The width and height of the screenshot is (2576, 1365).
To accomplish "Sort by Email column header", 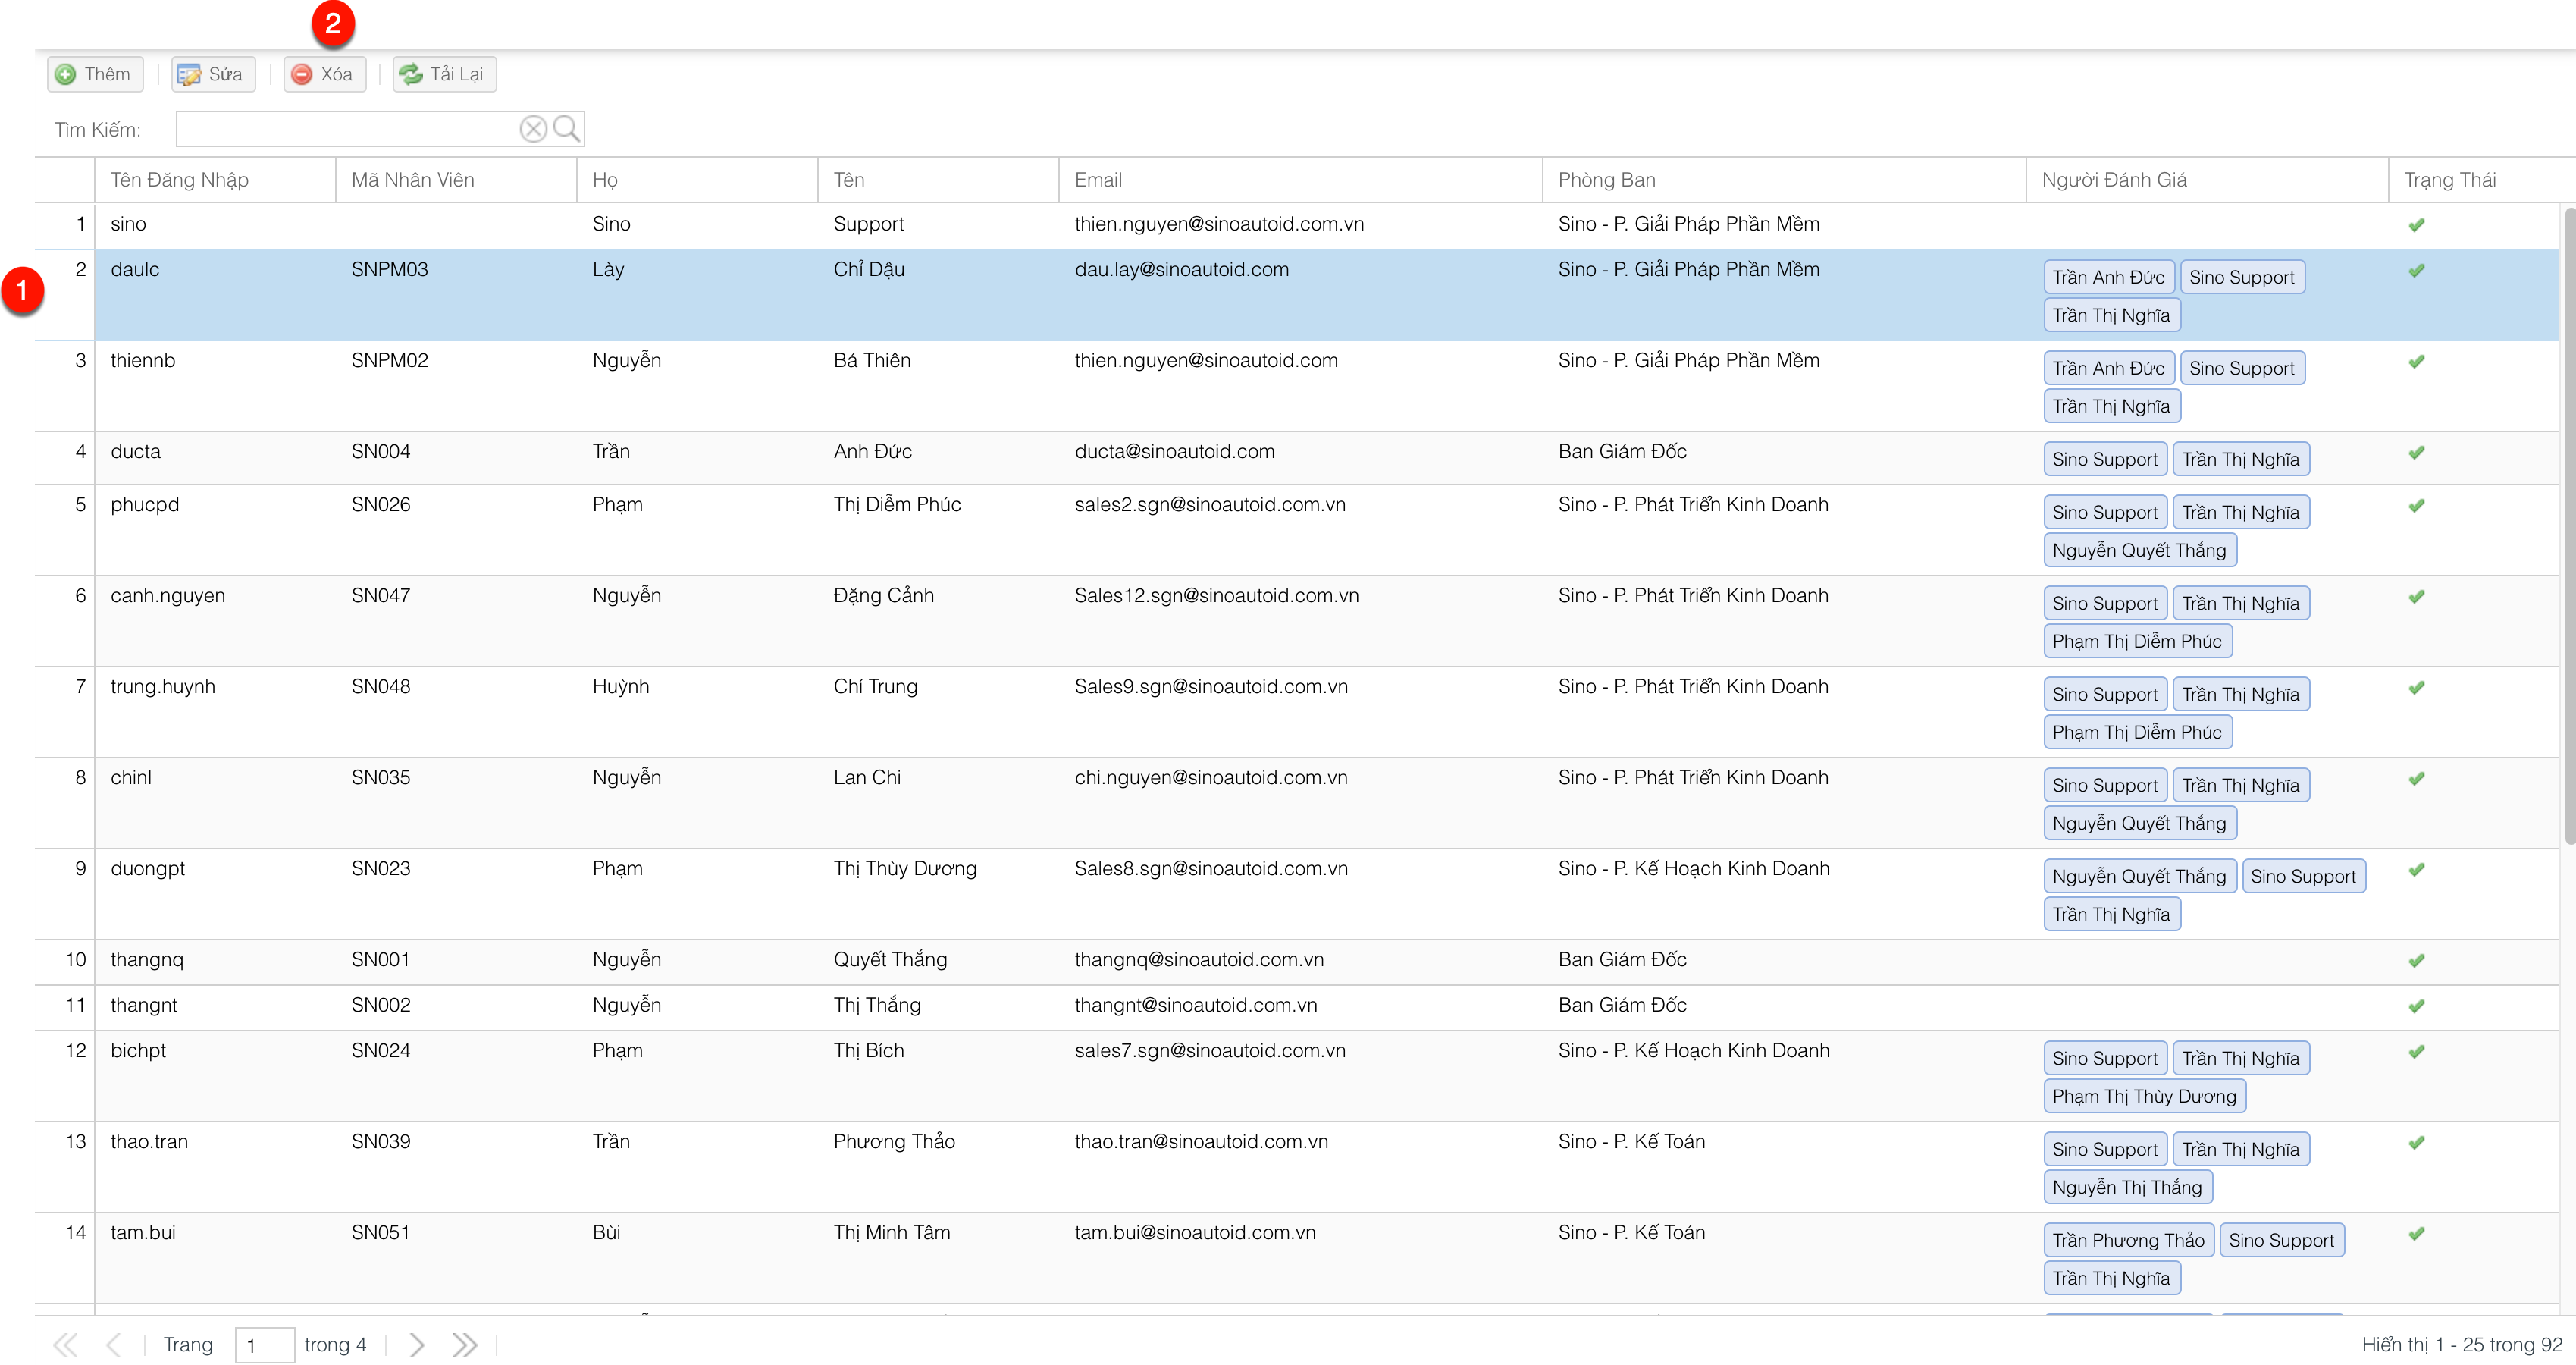I will tap(1098, 180).
